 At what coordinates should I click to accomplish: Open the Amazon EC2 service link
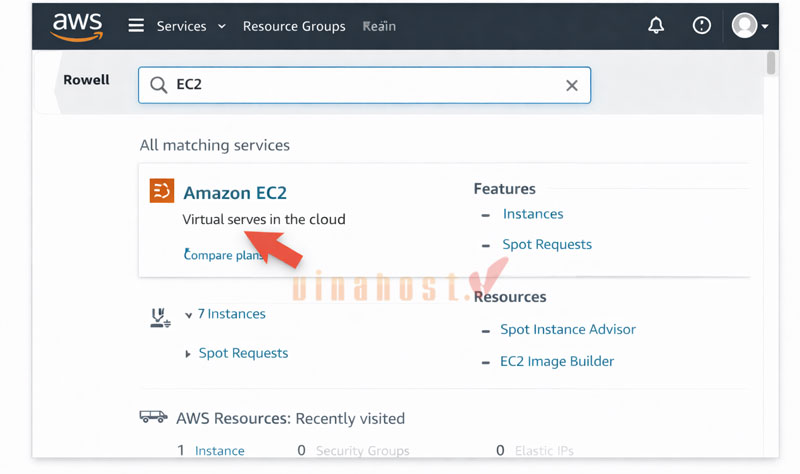point(235,193)
